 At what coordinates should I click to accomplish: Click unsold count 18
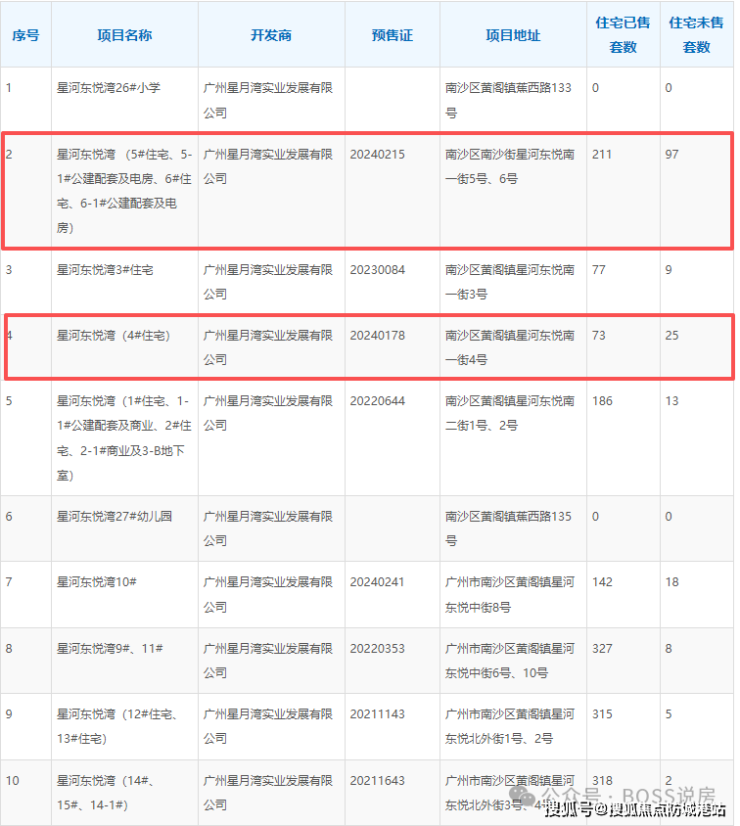point(672,582)
